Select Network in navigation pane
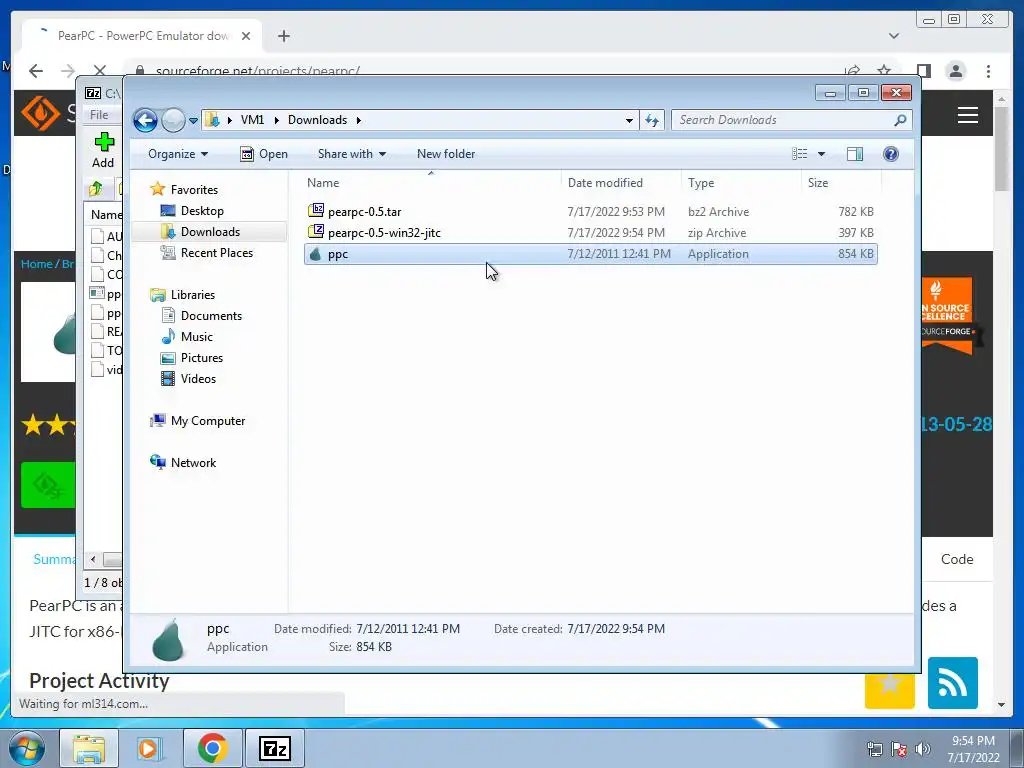Image resolution: width=1024 pixels, height=768 pixels. (x=193, y=462)
